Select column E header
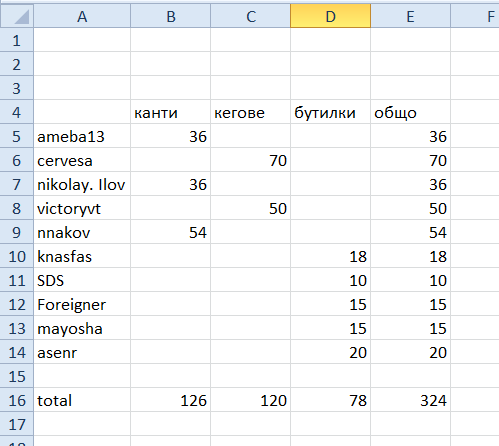The width and height of the screenshot is (499, 446). tap(411, 16)
